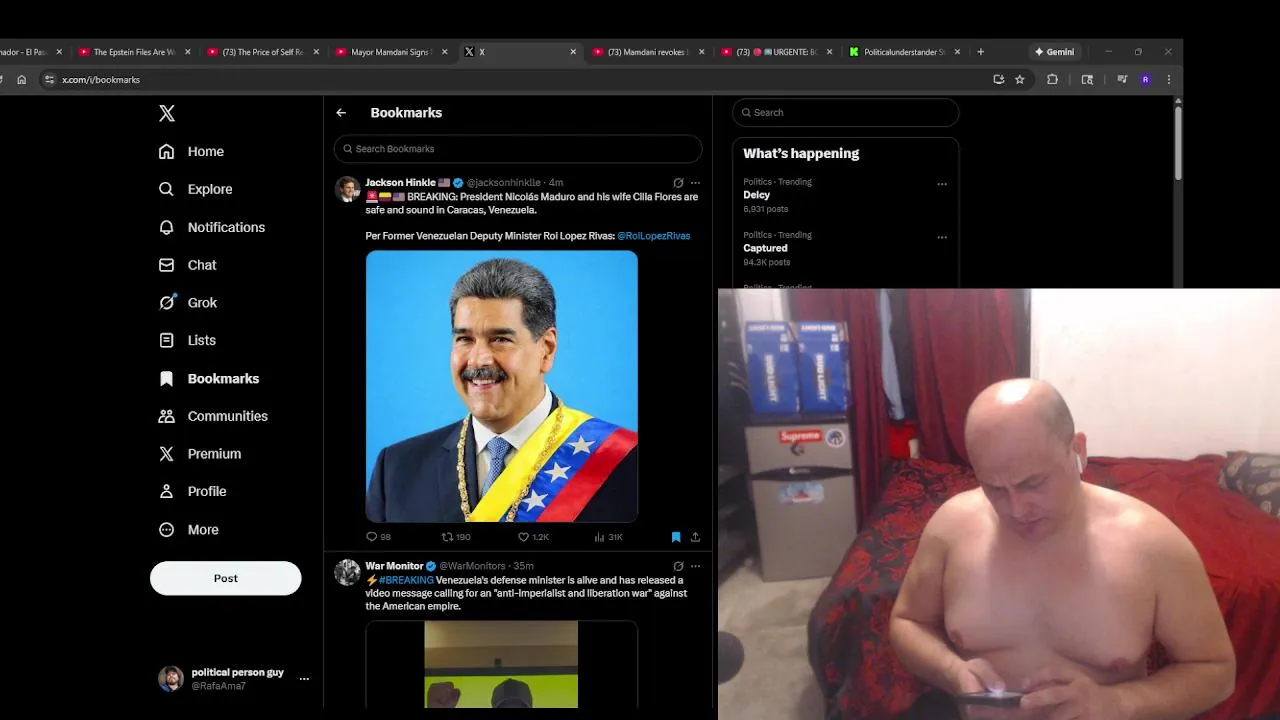Click Grok explain icon on War Monitor post
This screenshot has width=1280, height=720.
[x=678, y=566]
